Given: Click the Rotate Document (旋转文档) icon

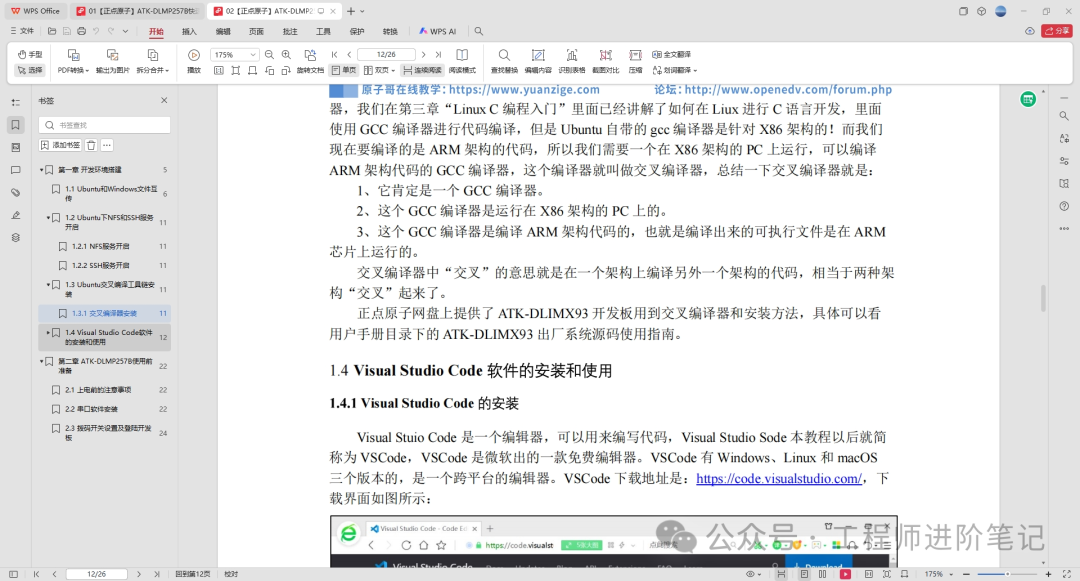Looking at the screenshot, I should click(311, 61).
